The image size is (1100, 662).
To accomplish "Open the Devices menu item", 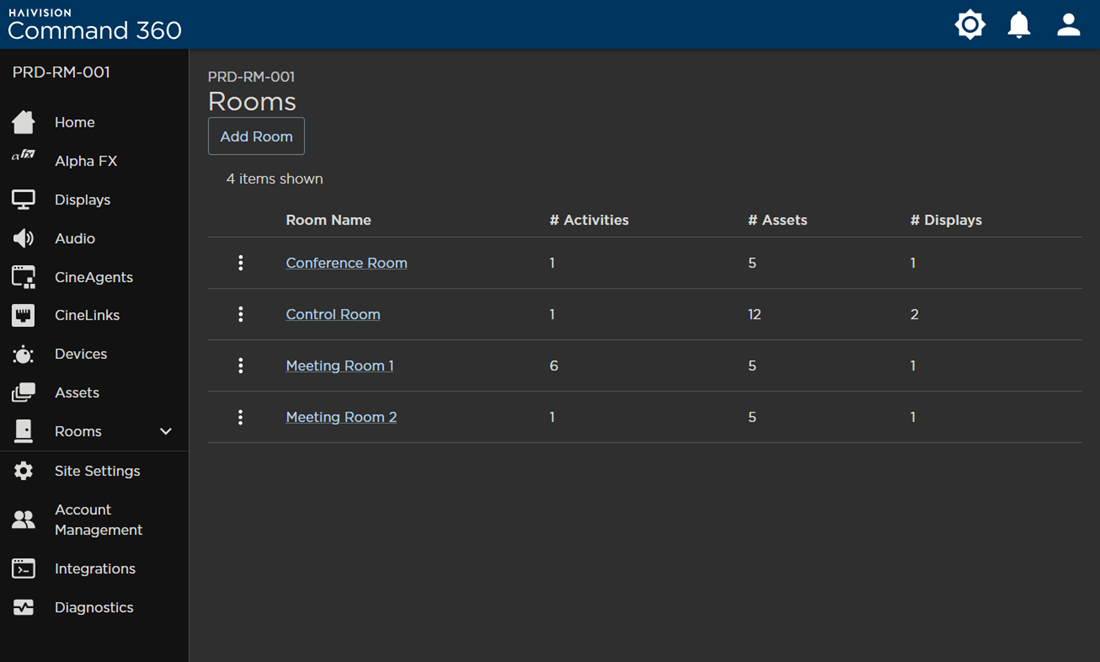I will point(81,354).
